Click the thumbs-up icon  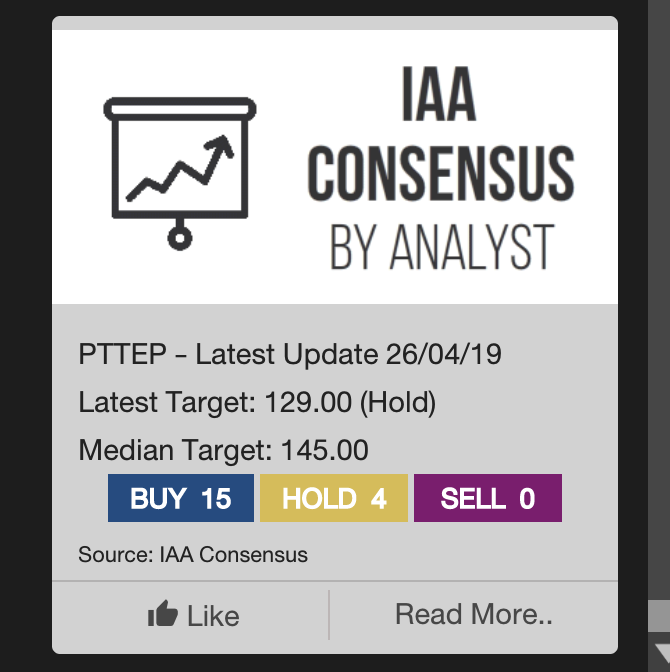pyautogui.click(x=163, y=614)
